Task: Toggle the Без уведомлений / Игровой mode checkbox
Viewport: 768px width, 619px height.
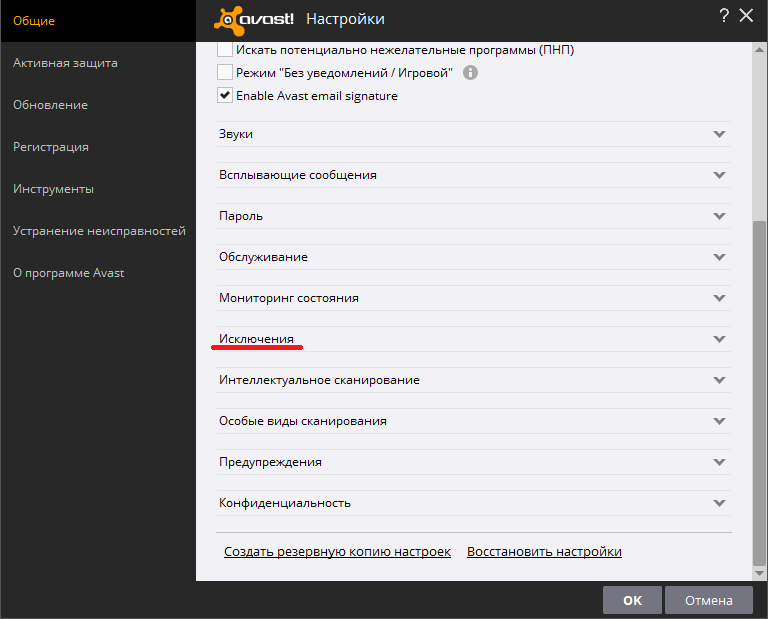Action: click(225, 73)
